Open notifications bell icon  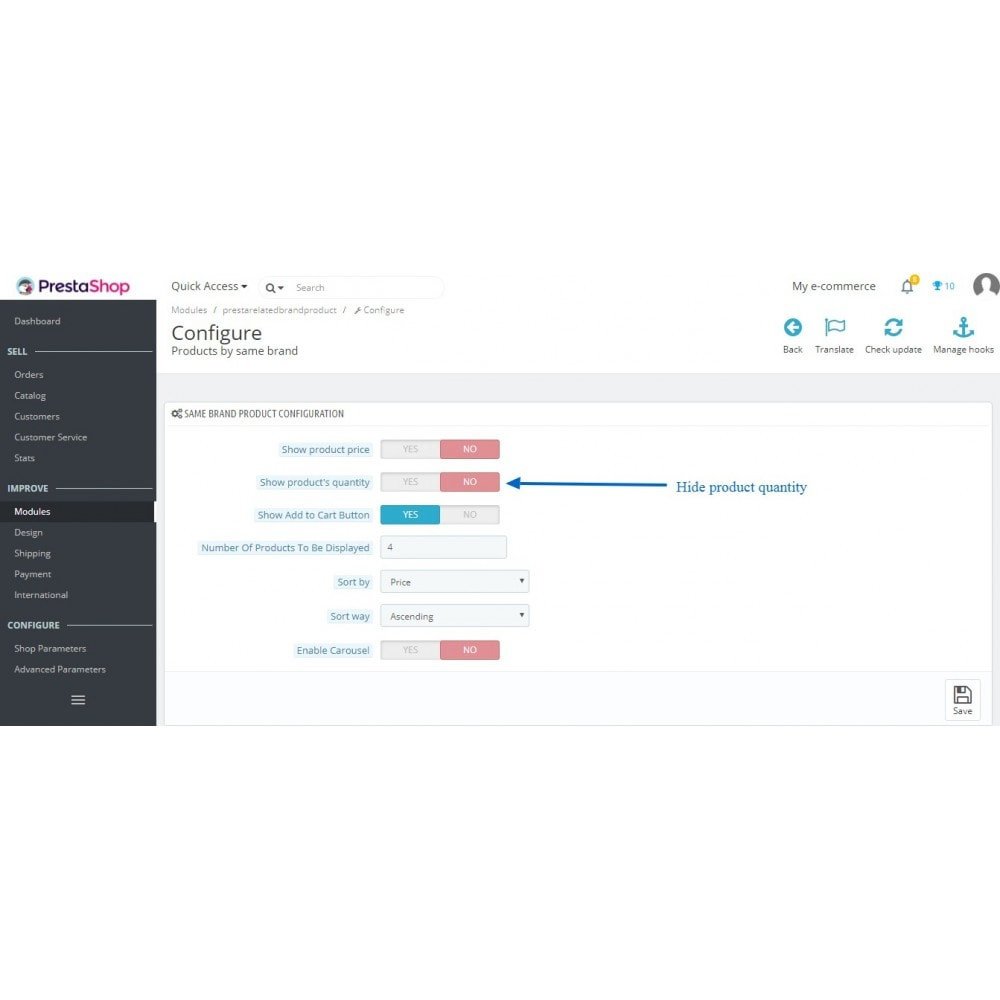coord(908,286)
